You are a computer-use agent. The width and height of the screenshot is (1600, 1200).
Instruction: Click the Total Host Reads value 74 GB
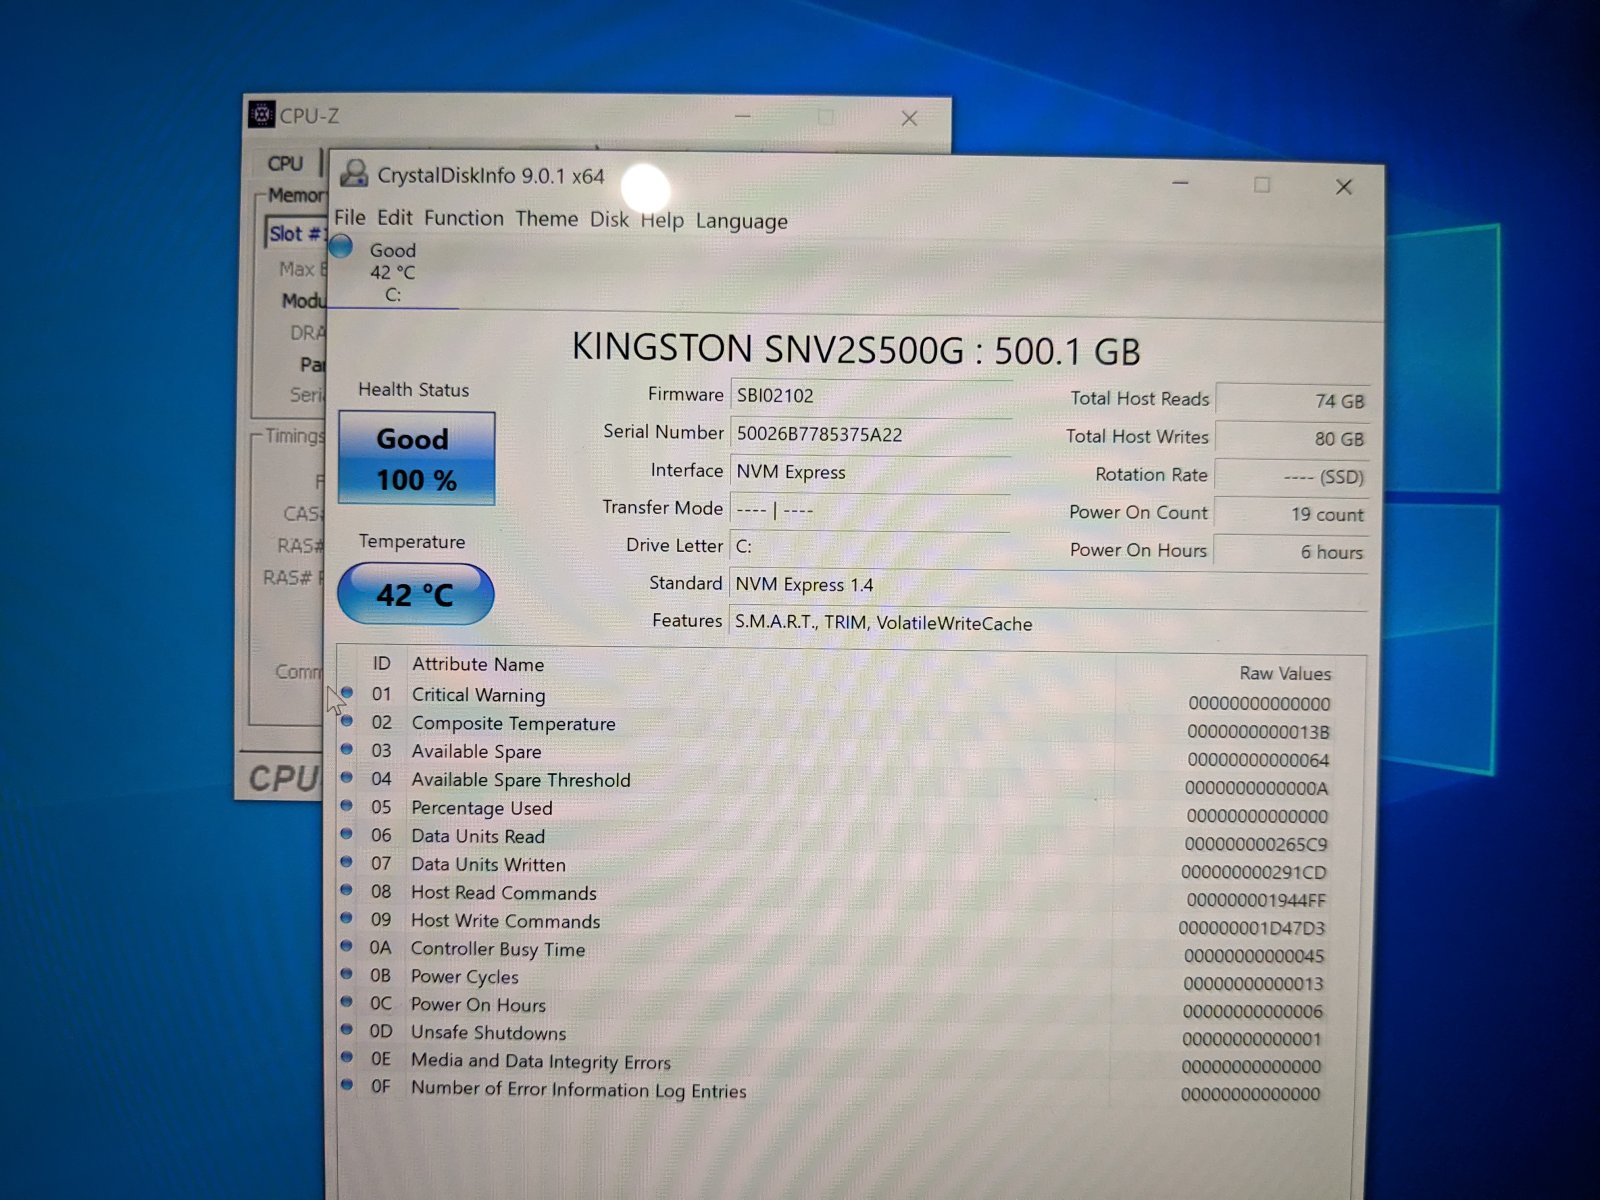click(1292, 400)
